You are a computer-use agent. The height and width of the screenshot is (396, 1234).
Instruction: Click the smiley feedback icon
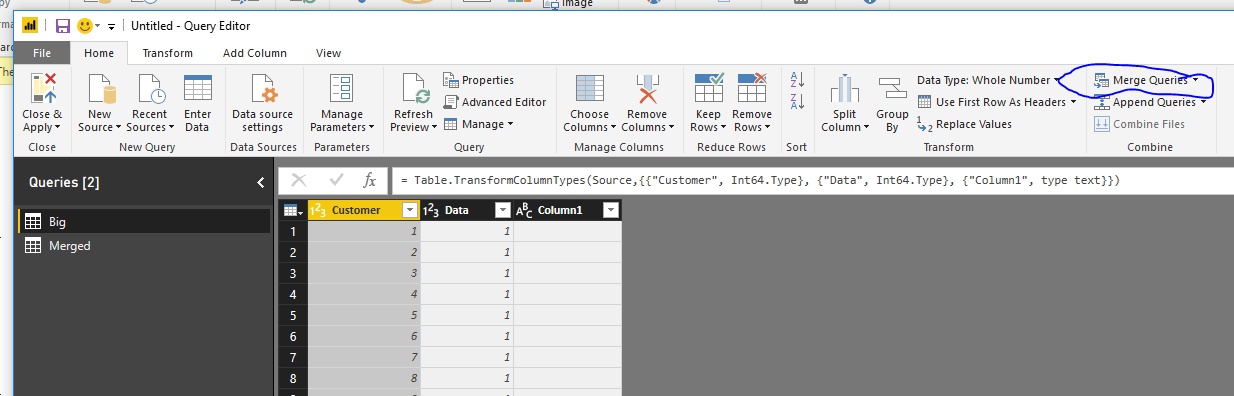[85, 26]
